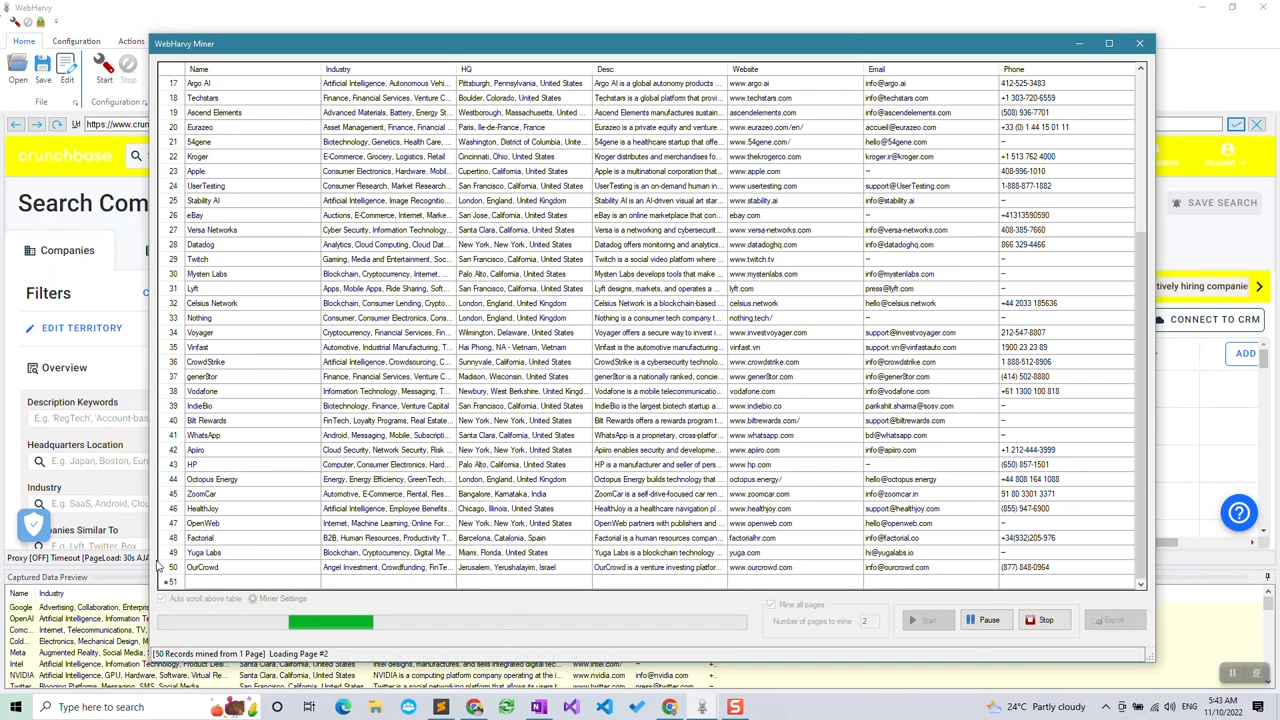Click the Open file icon
1280x720 pixels.
point(18,66)
